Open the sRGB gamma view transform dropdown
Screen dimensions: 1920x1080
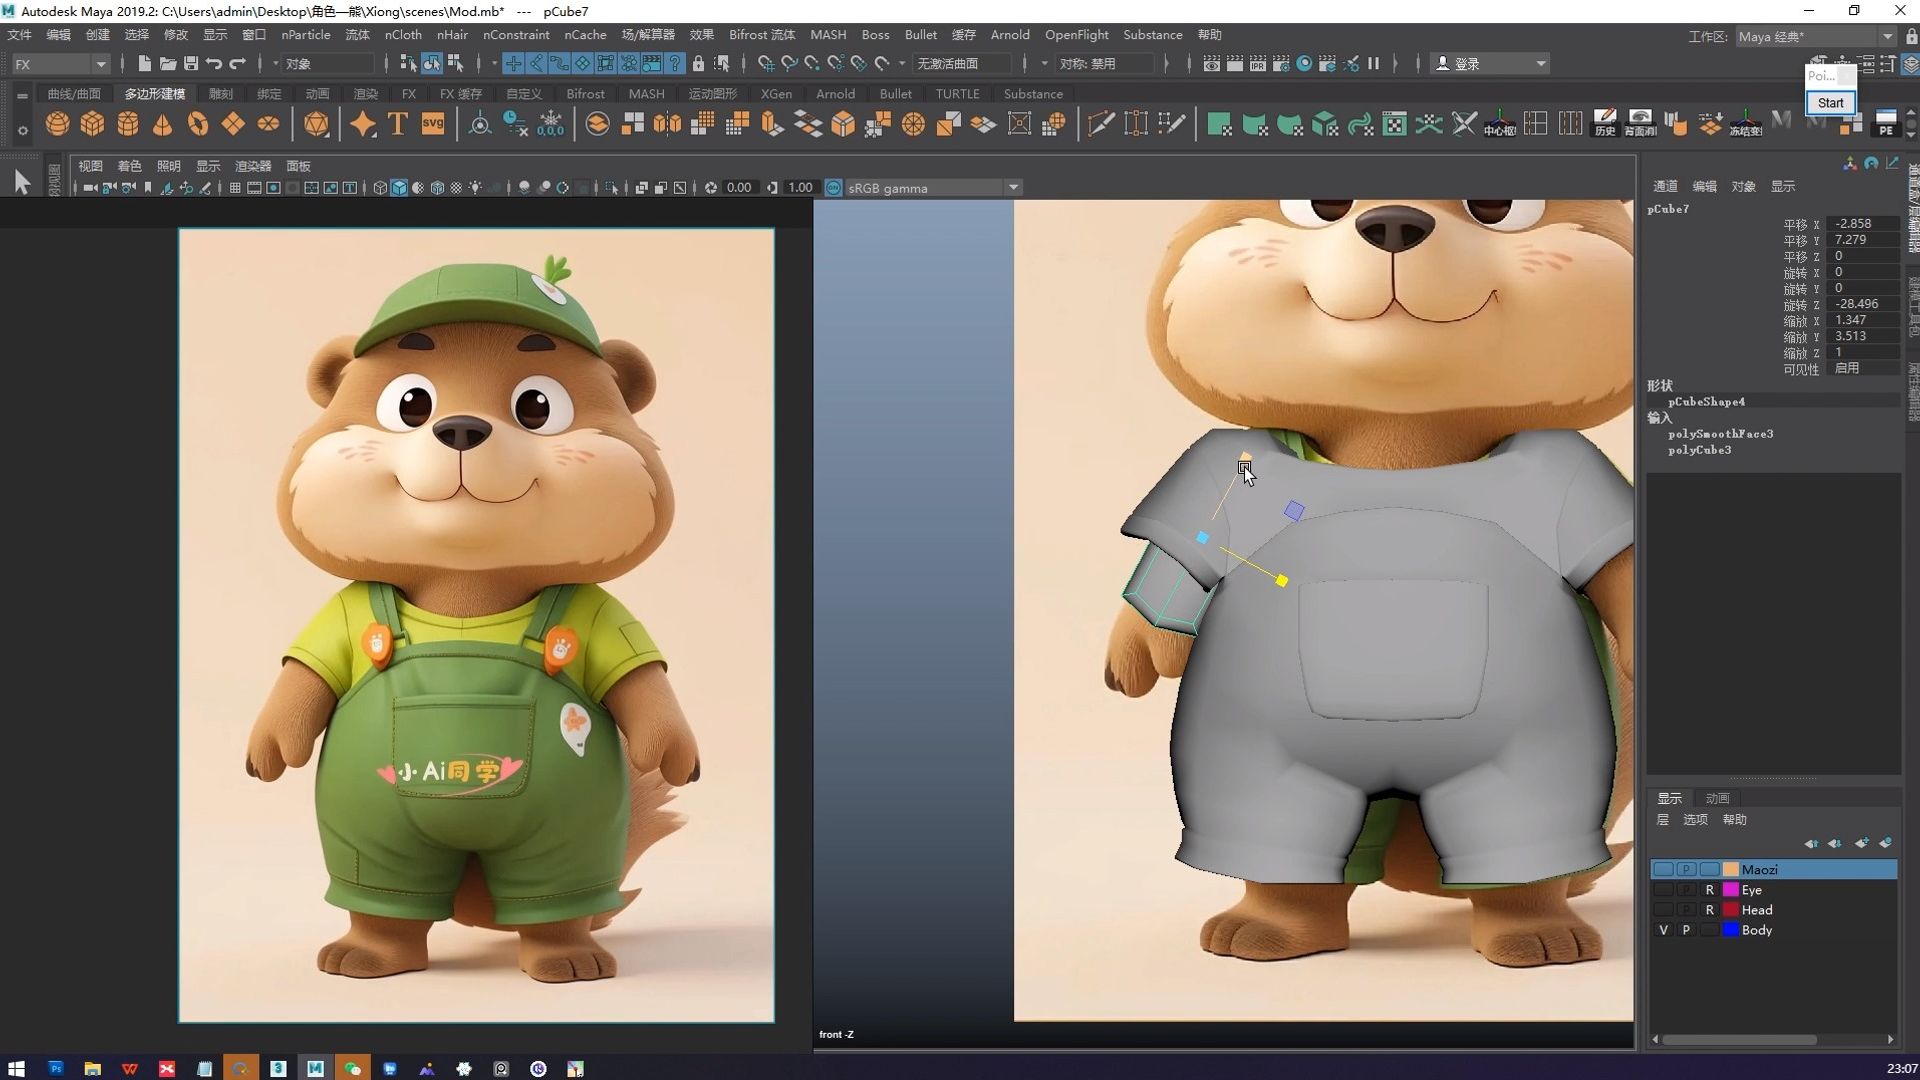1013,187
